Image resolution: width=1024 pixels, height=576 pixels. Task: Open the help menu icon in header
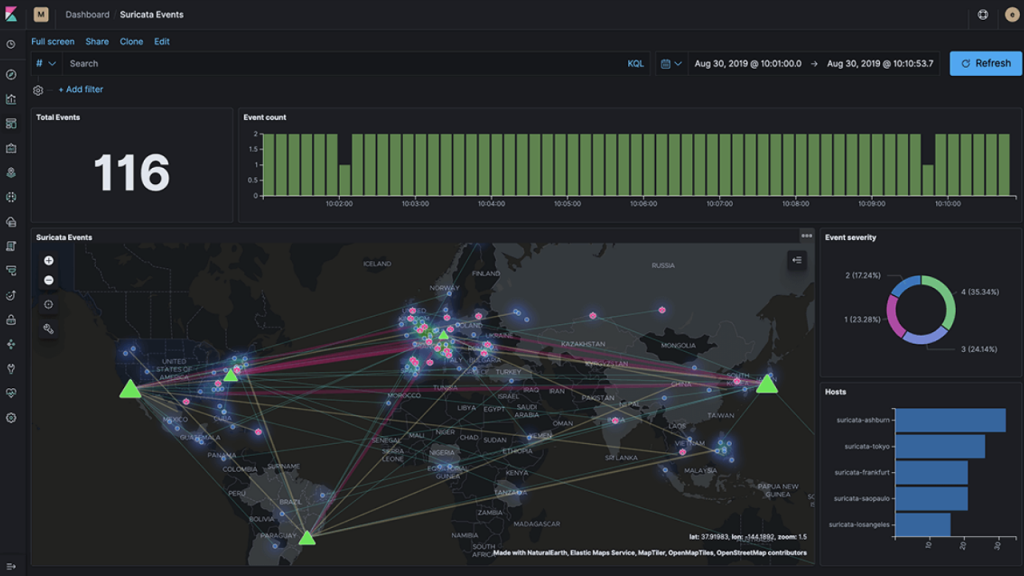pos(983,14)
